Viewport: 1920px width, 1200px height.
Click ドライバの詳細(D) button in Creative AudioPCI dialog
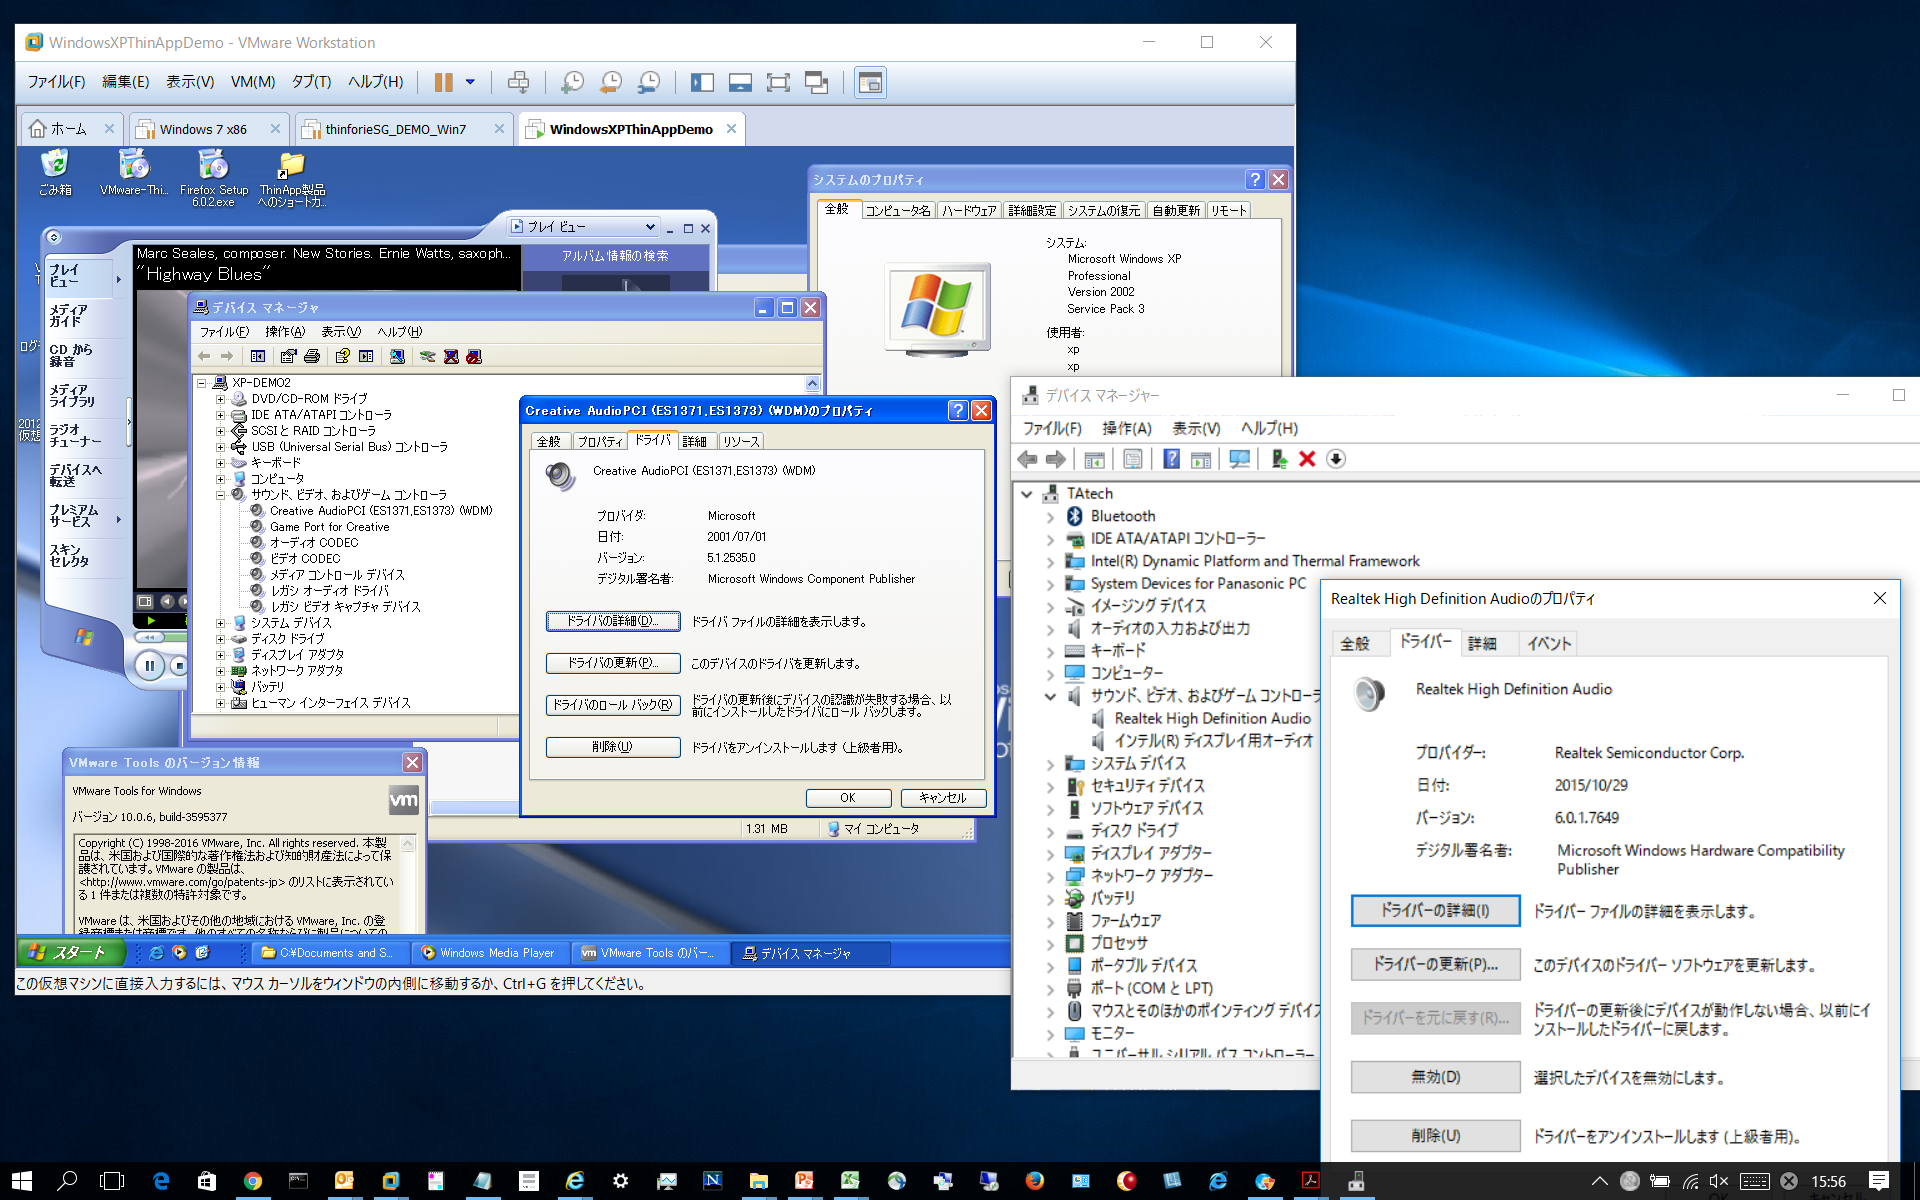click(613, 621)
